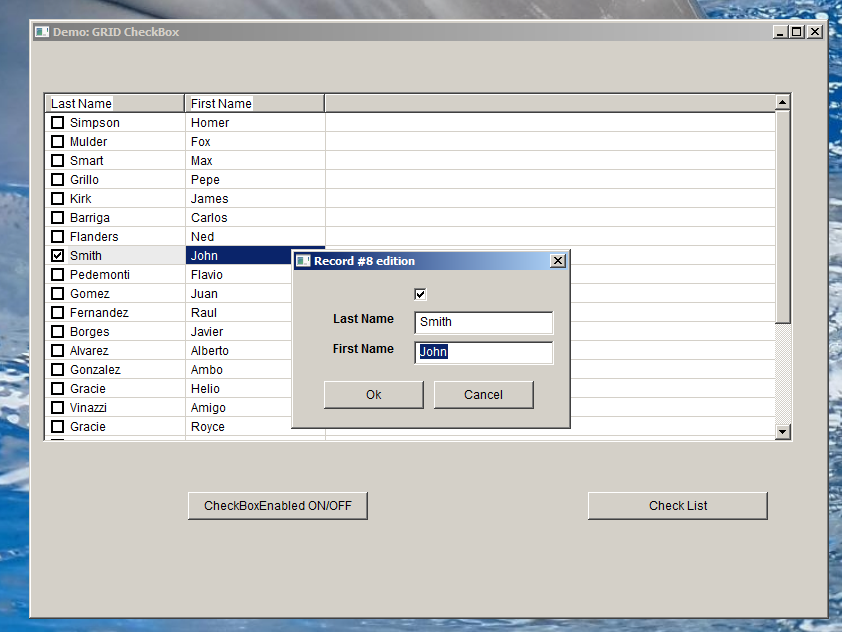This screenshot has width=842, height=632.
Task: Toggle checkbox in Record #8 edition dialog
Action: tap(420, 294)
